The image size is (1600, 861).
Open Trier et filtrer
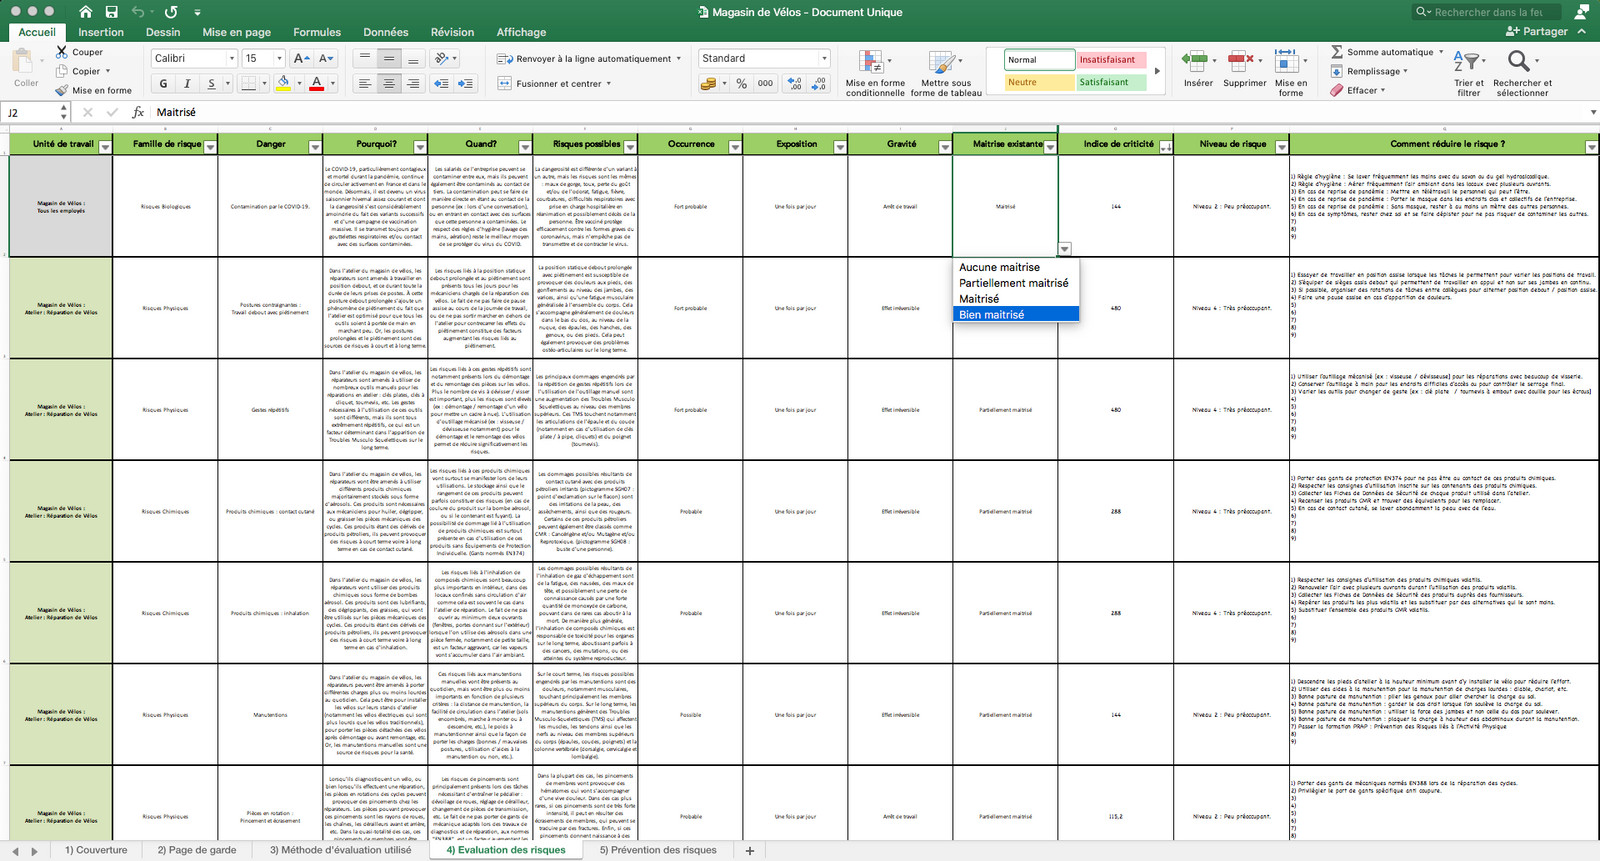point(1468,72)
